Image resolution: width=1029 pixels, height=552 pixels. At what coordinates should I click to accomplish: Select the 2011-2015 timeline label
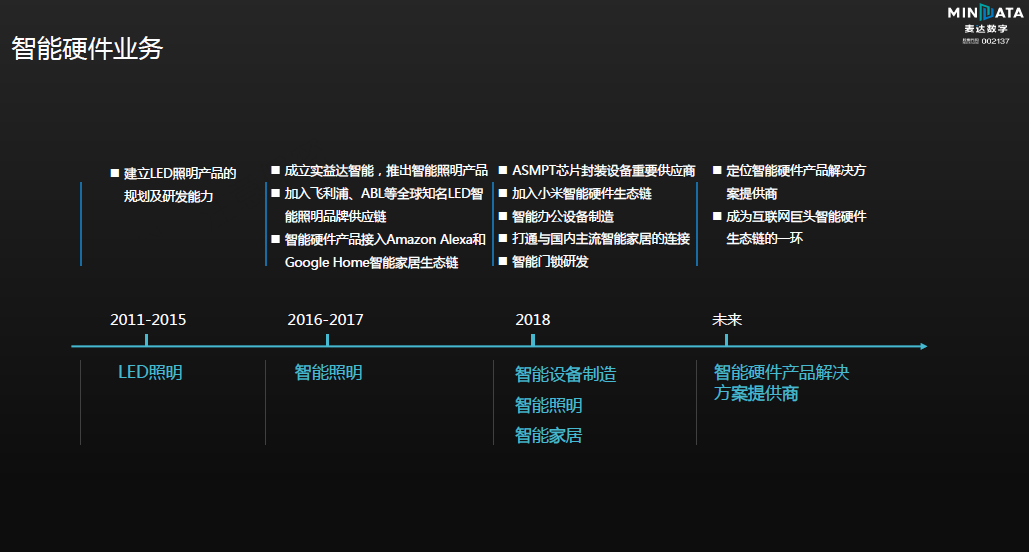click(148, 320)
